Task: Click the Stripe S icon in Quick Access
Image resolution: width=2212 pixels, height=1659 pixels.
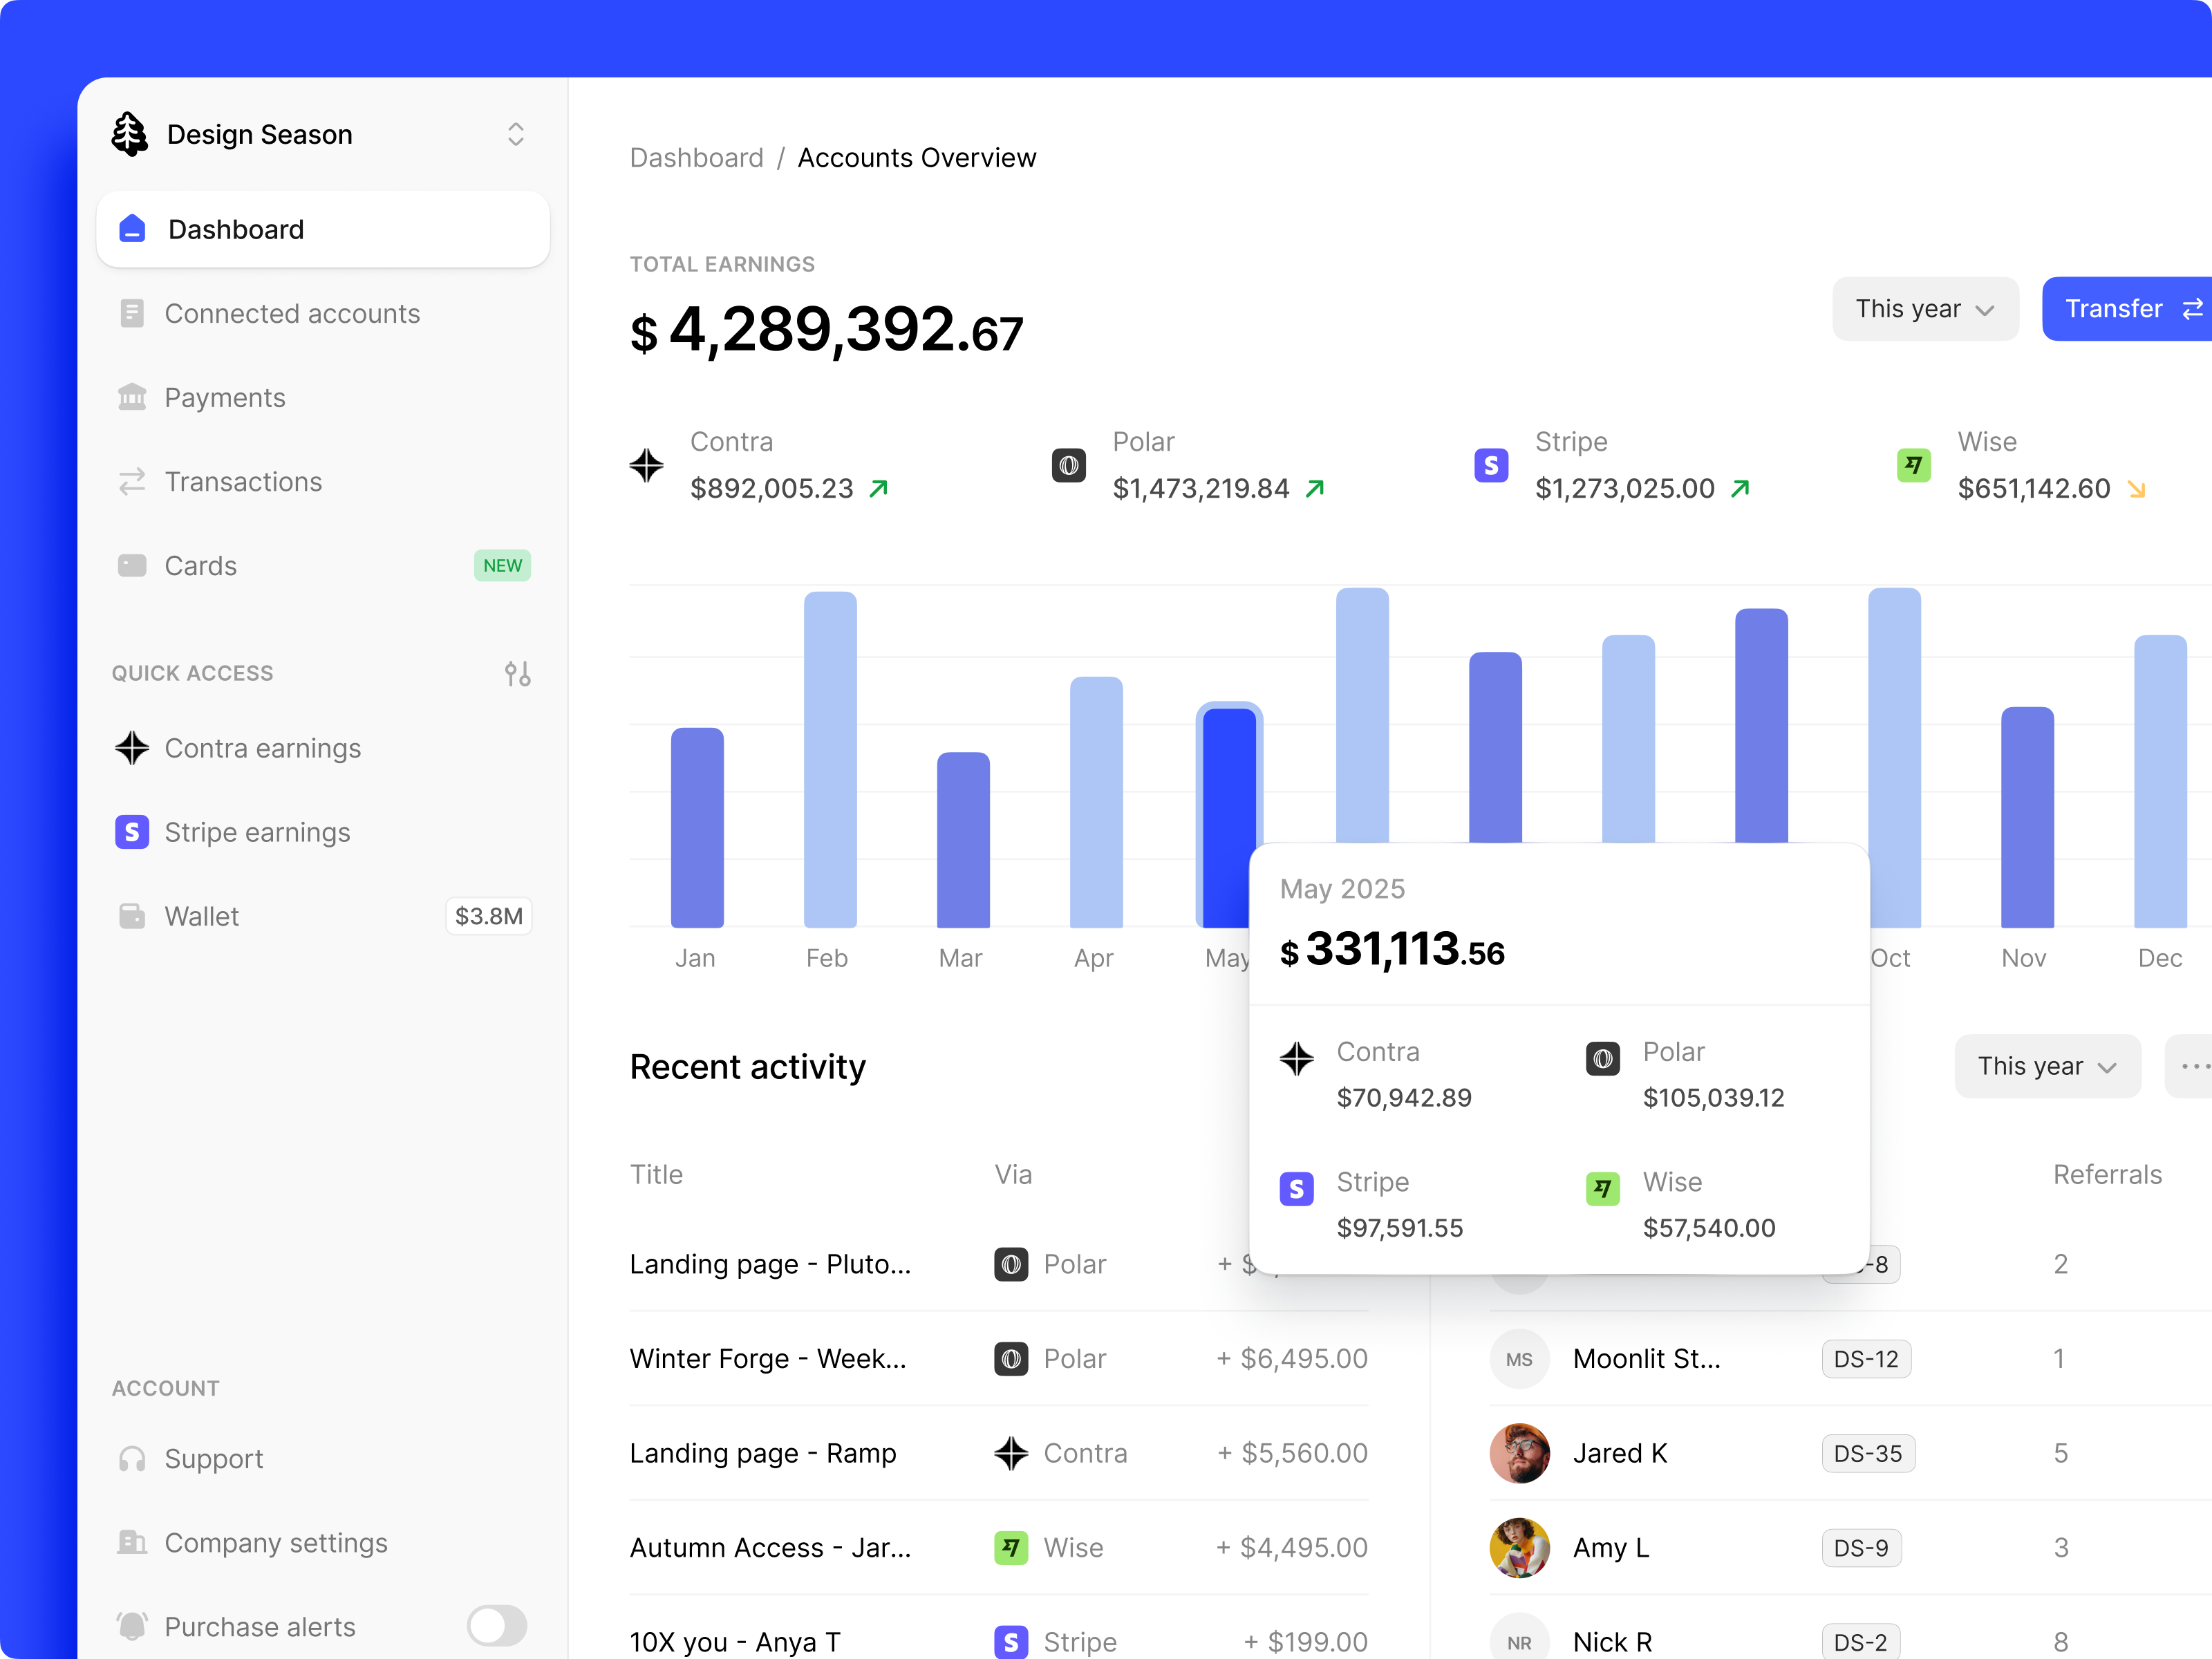Action: click(132, 832)
